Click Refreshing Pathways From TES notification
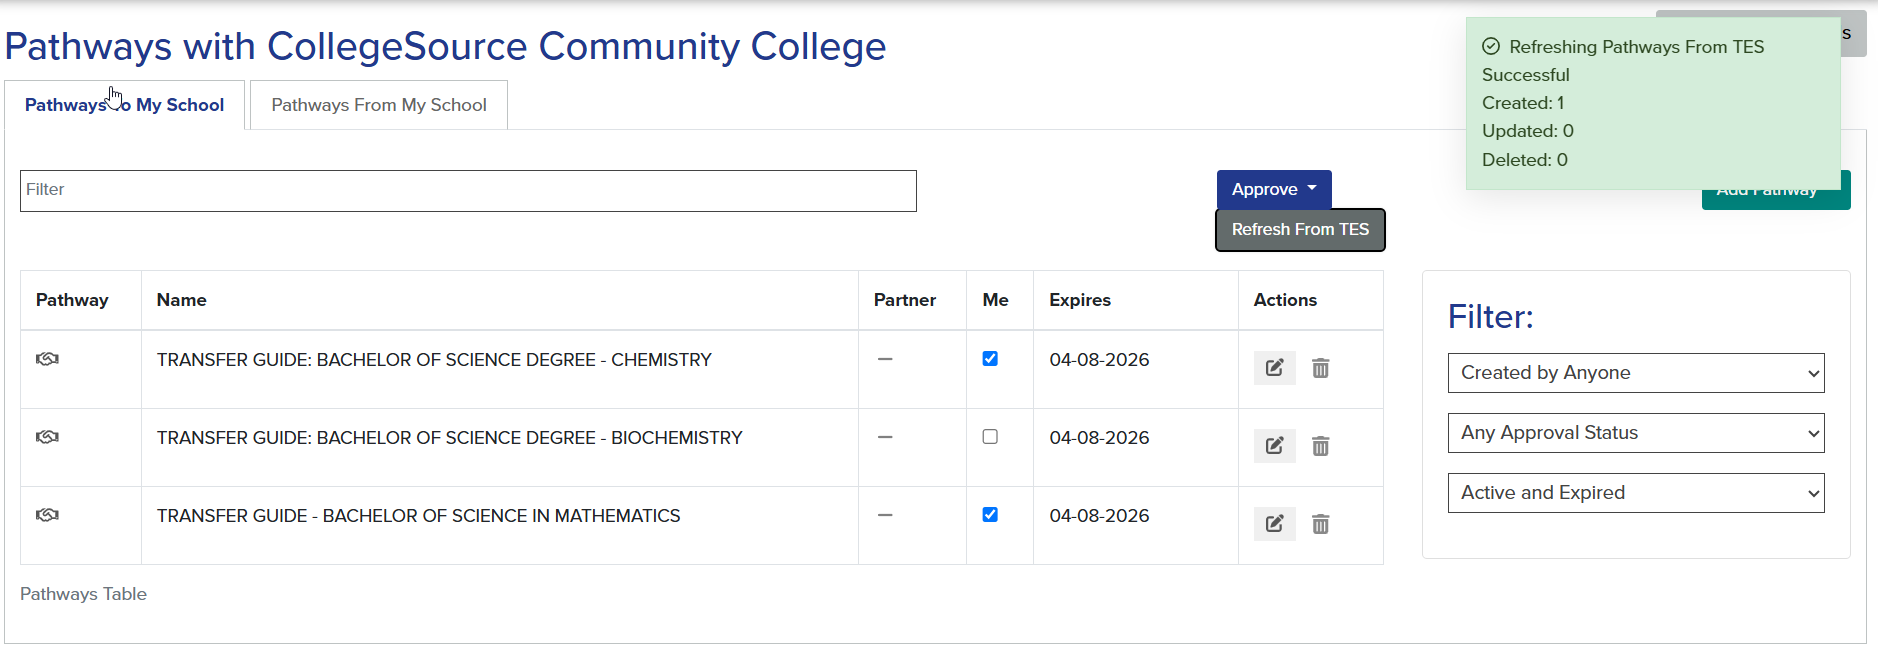 pos(1654,103)
